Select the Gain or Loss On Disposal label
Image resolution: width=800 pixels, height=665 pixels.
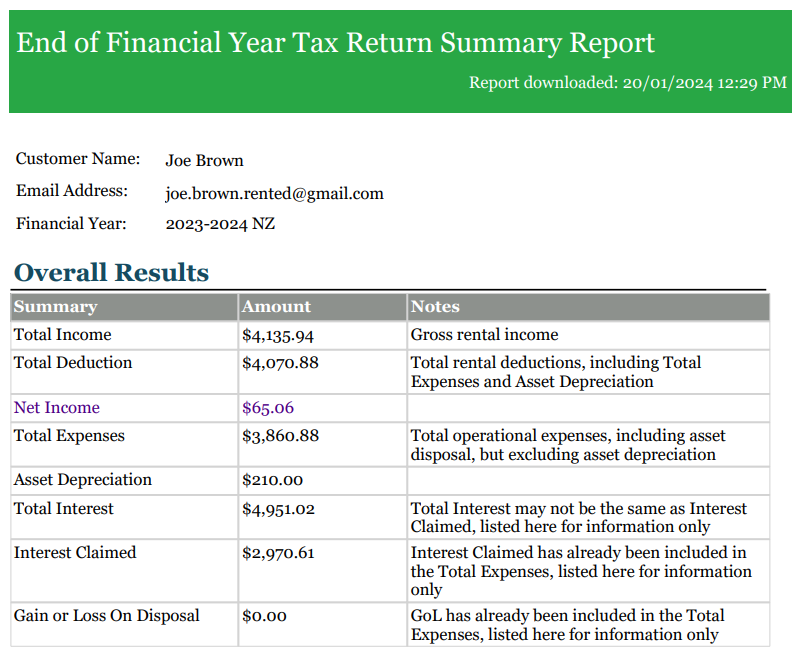[x=106, y=616]
